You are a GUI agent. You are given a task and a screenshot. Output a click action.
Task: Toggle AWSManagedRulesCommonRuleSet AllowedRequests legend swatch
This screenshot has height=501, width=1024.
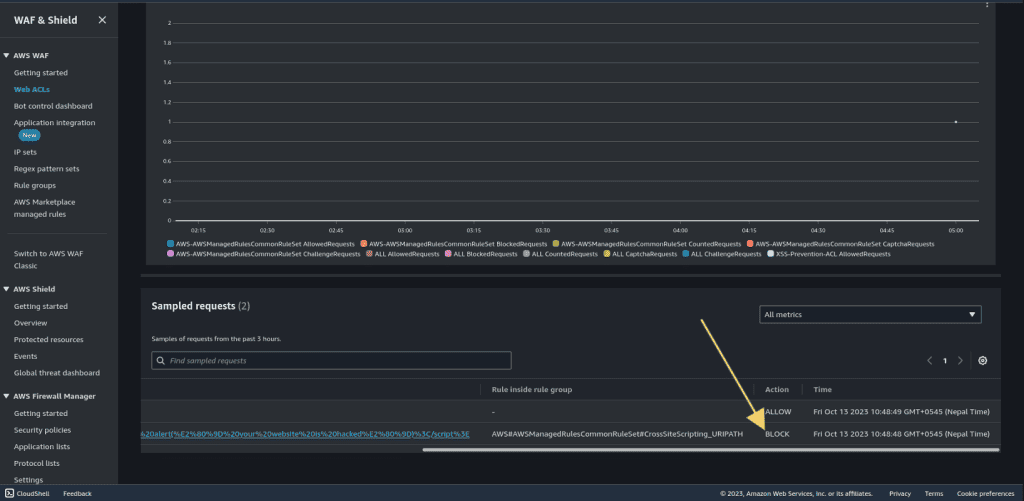(170, 244)
